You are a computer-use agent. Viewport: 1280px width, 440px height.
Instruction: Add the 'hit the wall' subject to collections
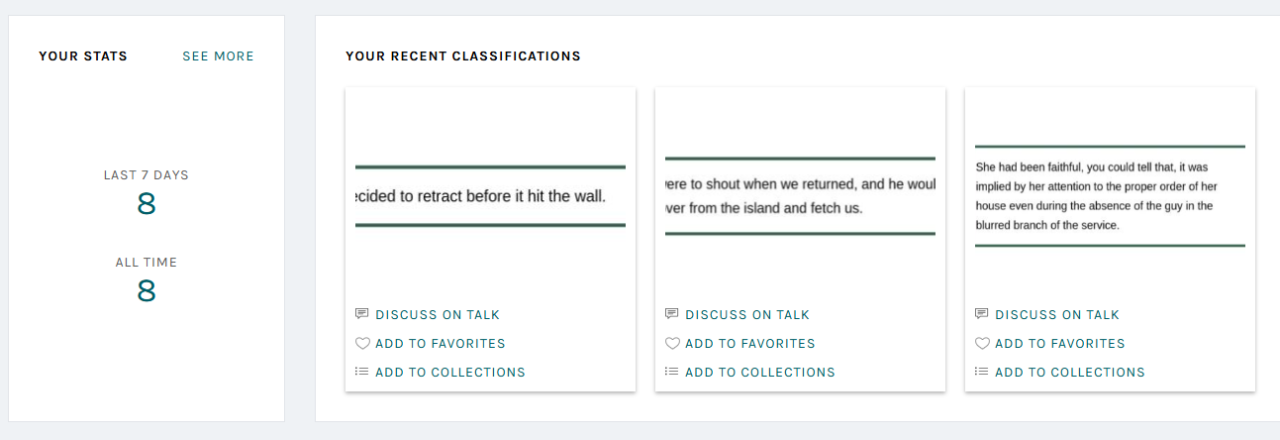(x=450, y=373)
